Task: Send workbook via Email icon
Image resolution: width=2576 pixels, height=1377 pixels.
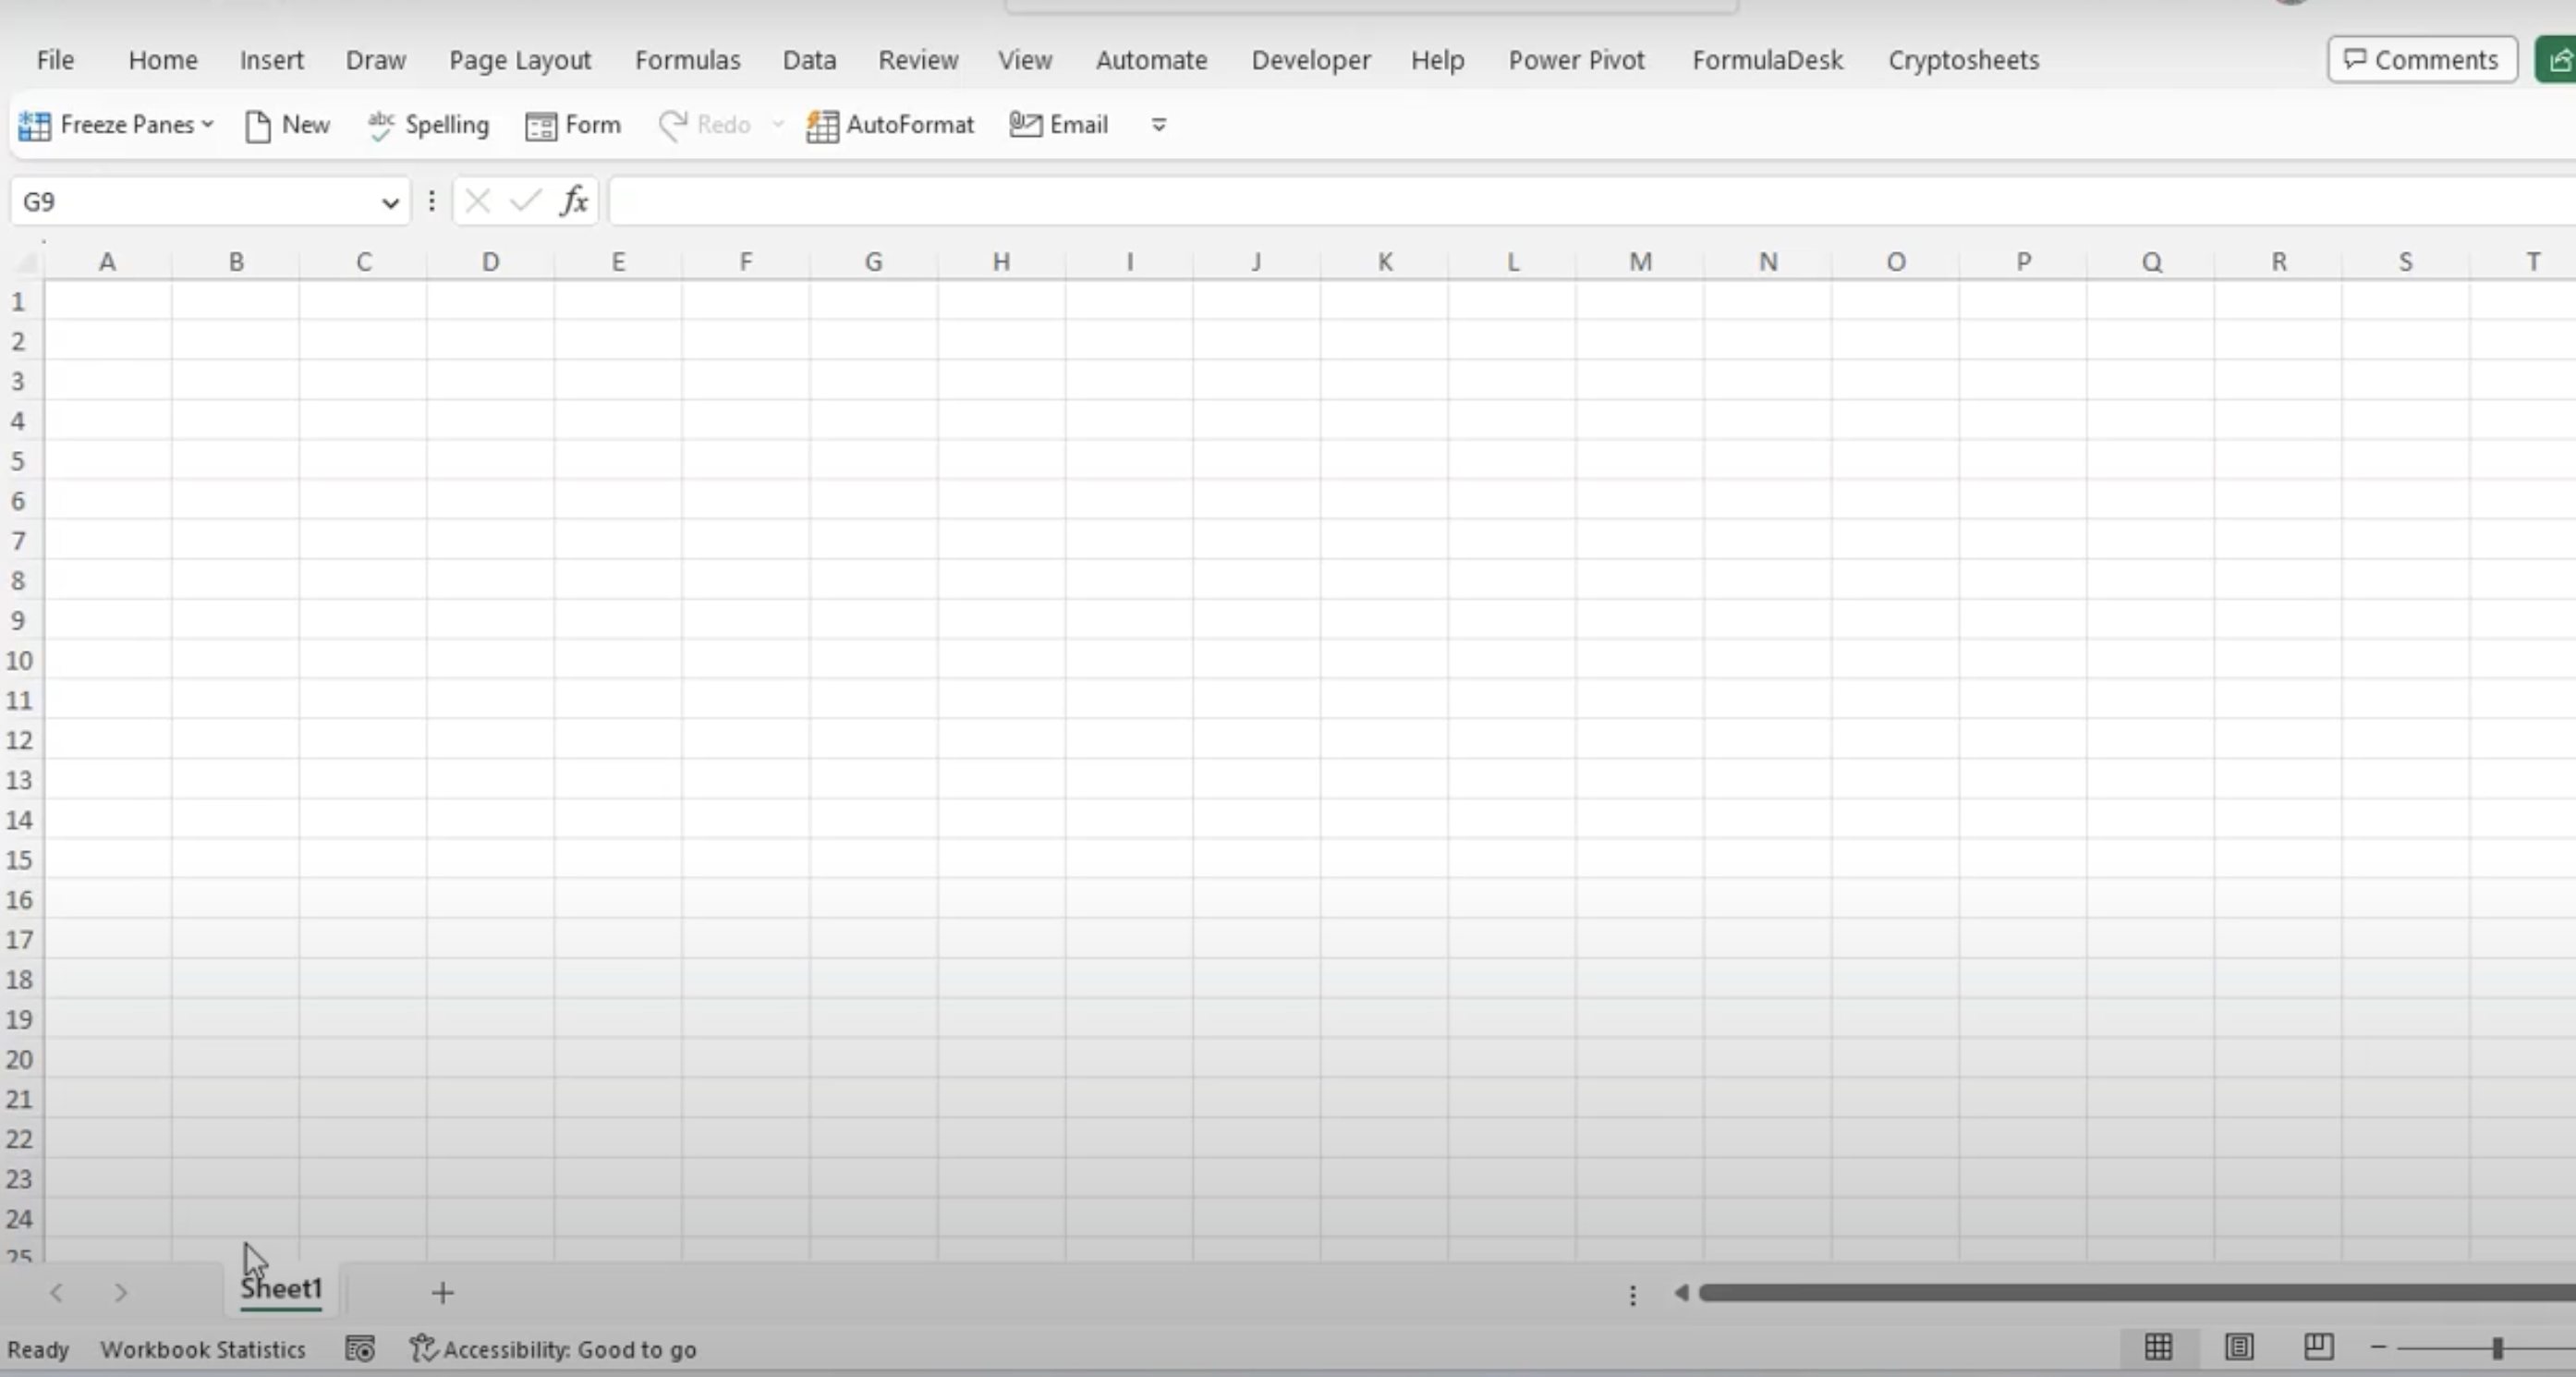Action: click(1025, 125)
